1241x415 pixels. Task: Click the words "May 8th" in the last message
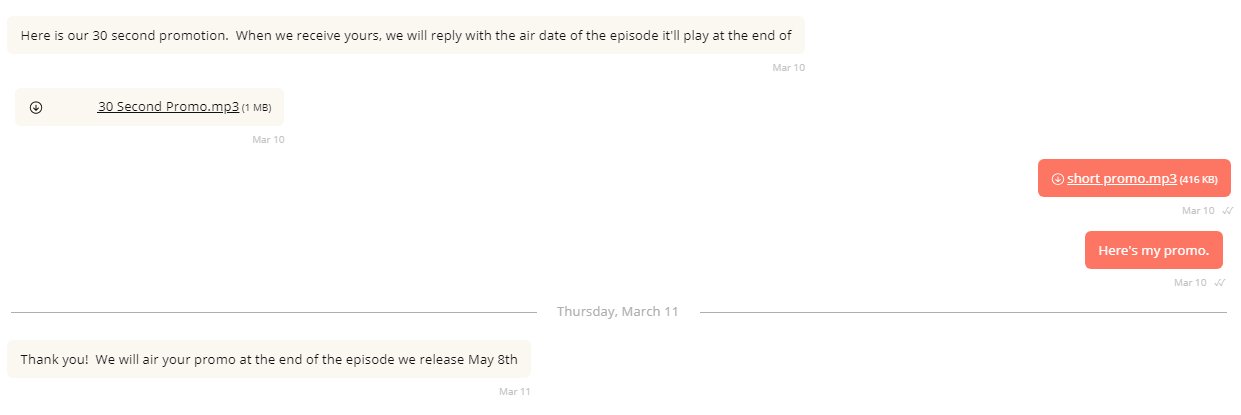pos(493,360)
